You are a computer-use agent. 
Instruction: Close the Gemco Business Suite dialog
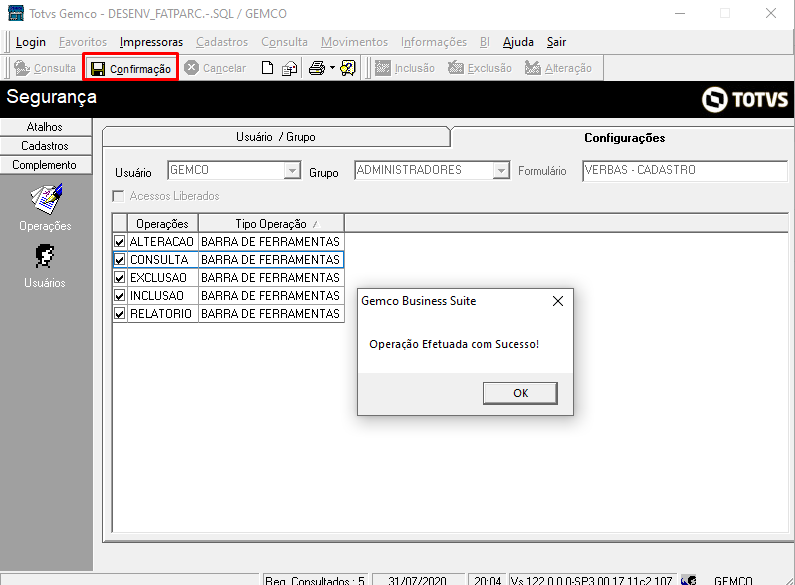[x=558, y=301]
